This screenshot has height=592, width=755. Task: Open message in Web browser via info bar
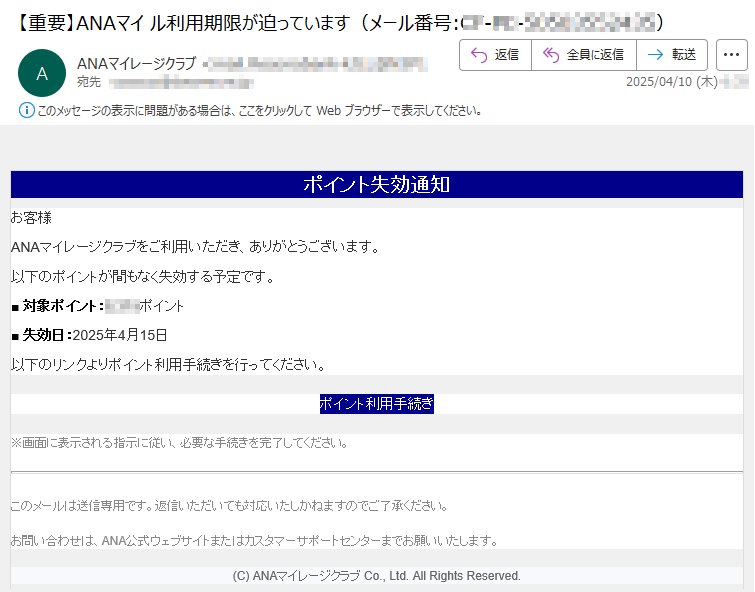(x=260, y=111)
